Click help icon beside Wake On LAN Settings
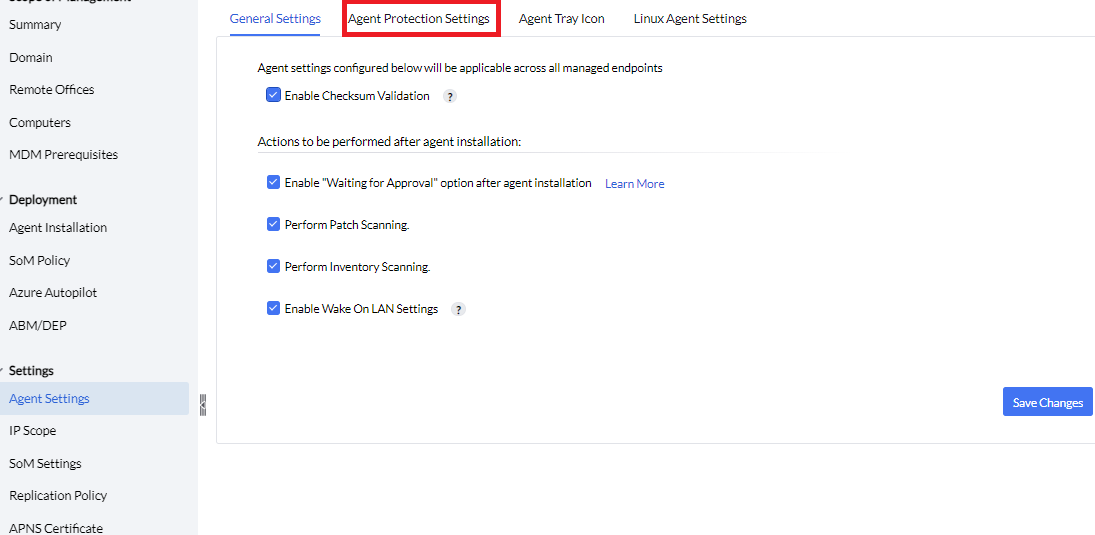 (458, 310)
